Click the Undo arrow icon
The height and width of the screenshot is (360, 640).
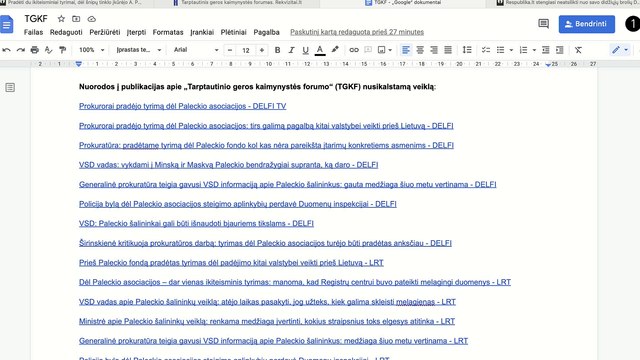[x=7, y=50]
